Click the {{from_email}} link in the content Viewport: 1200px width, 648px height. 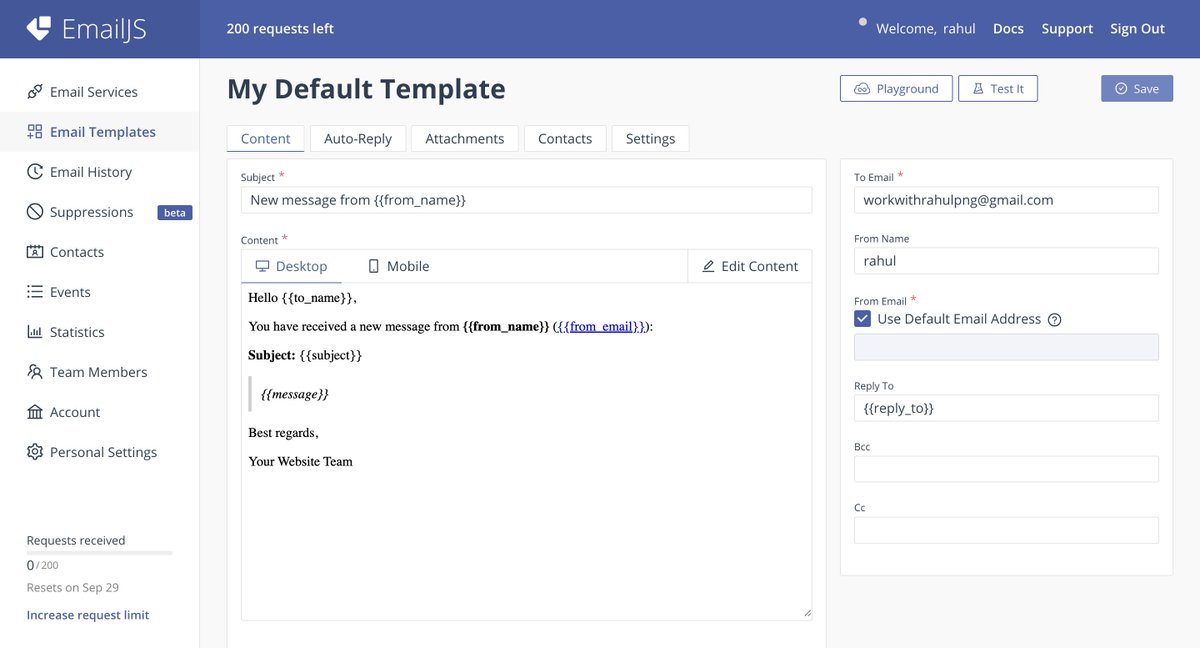[603, 326]
